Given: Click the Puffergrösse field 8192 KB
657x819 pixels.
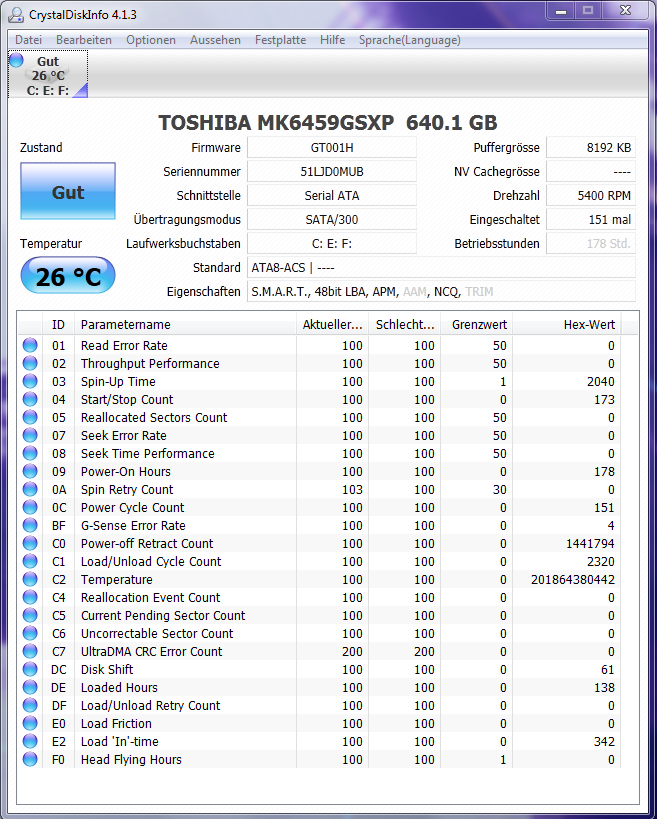Looking at the screenshot, I should [591, 147].
